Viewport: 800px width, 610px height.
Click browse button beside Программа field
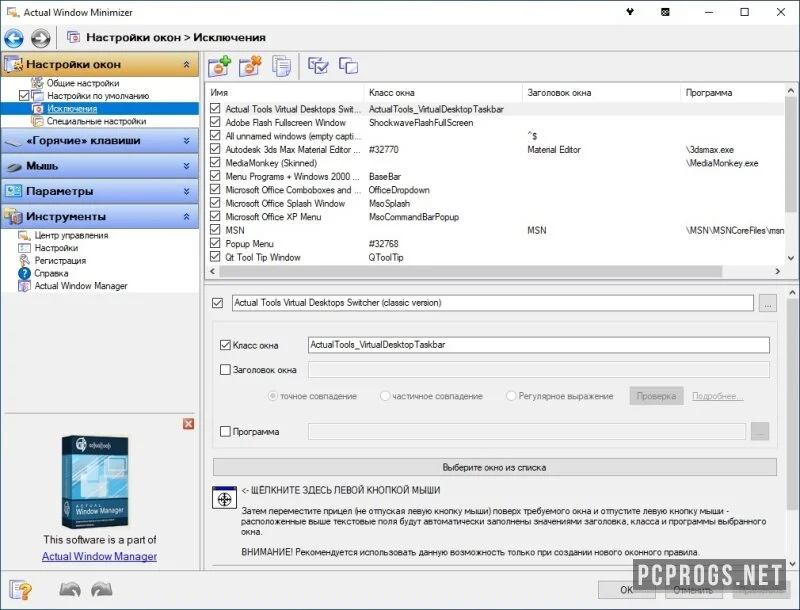[760, 431]
